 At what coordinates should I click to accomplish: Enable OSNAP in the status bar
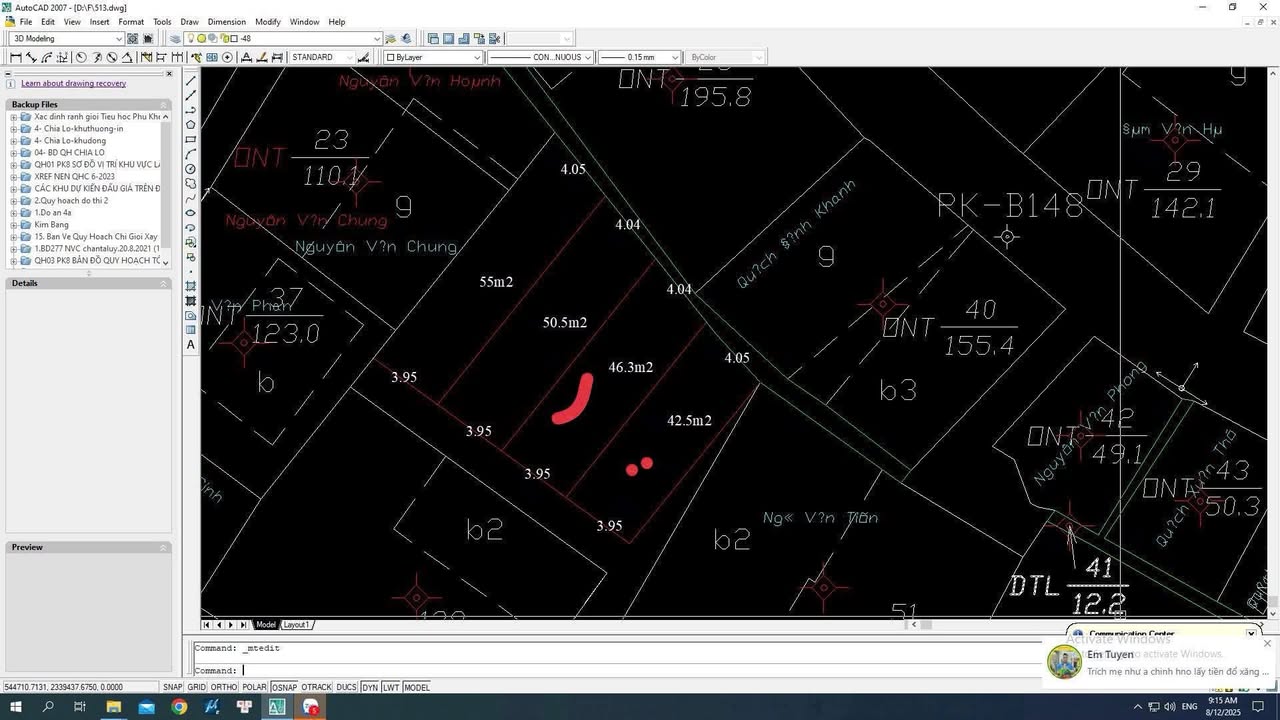(x=284, y=687)
